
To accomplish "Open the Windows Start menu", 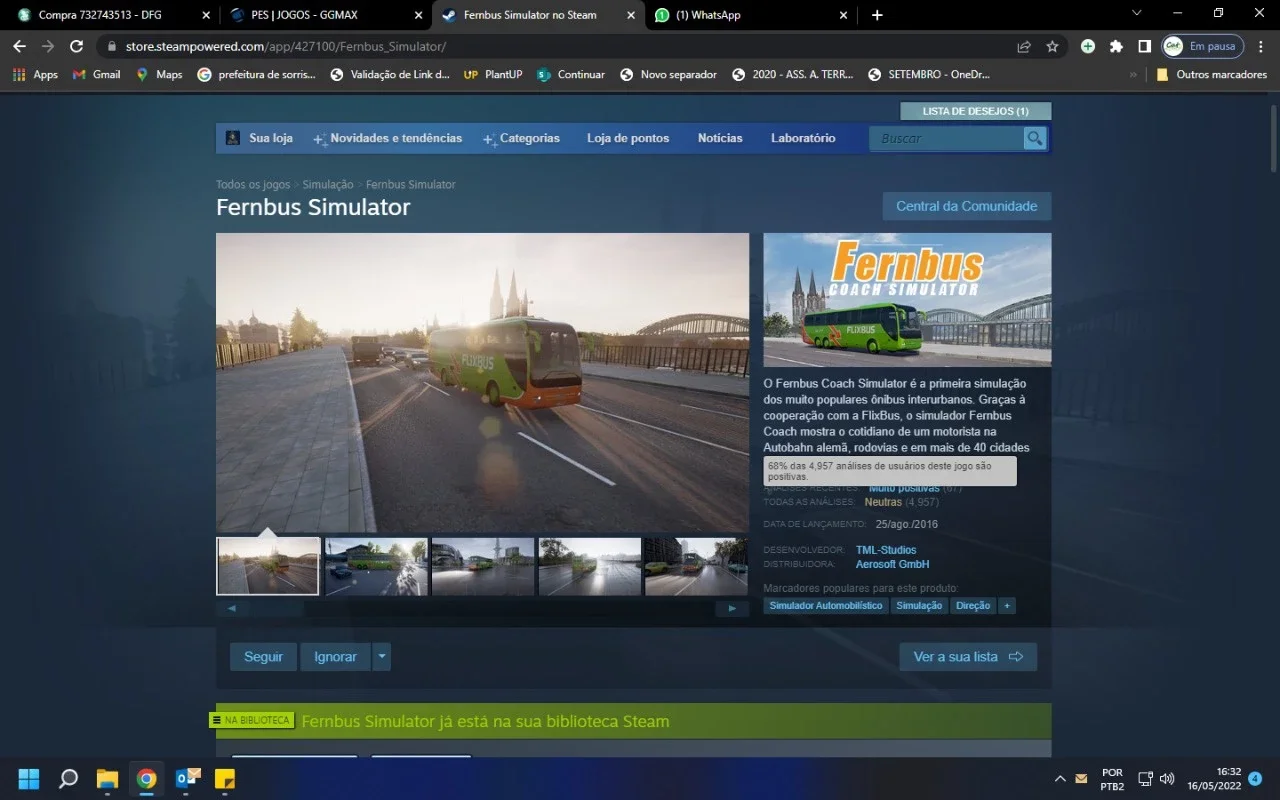I will pos(29,778).
